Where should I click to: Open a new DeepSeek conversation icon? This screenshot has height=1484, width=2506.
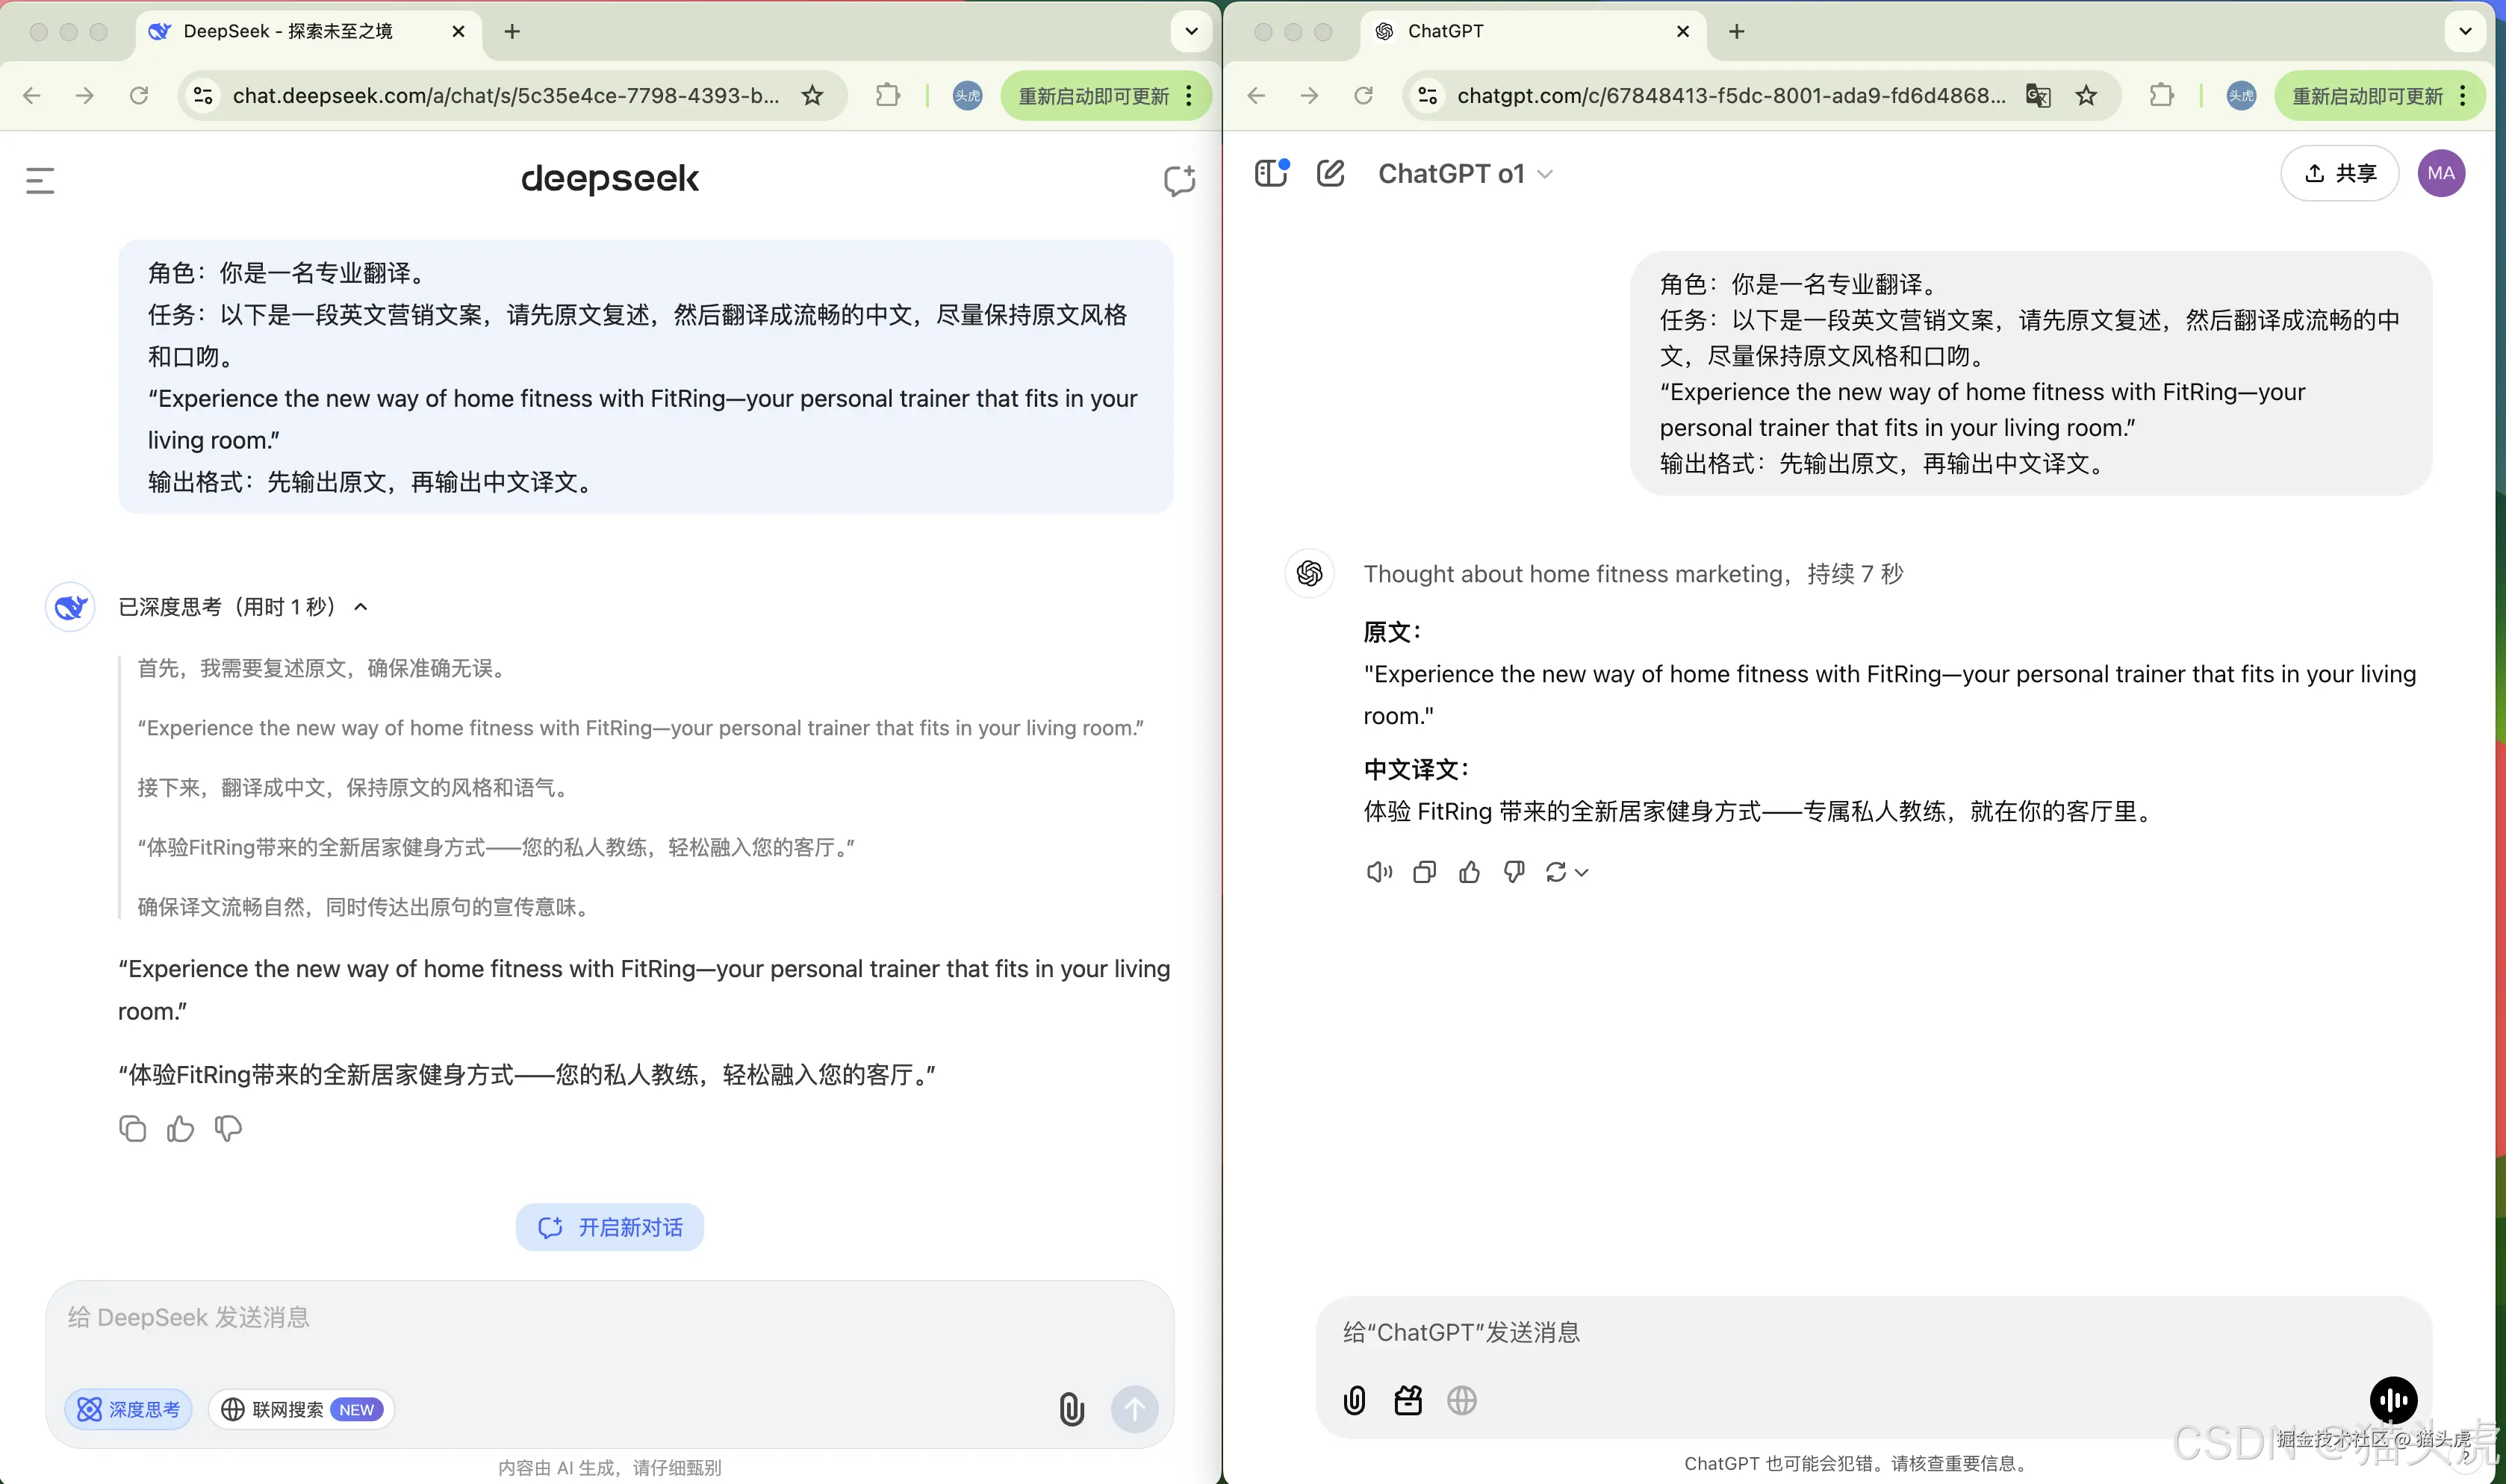1178,181
